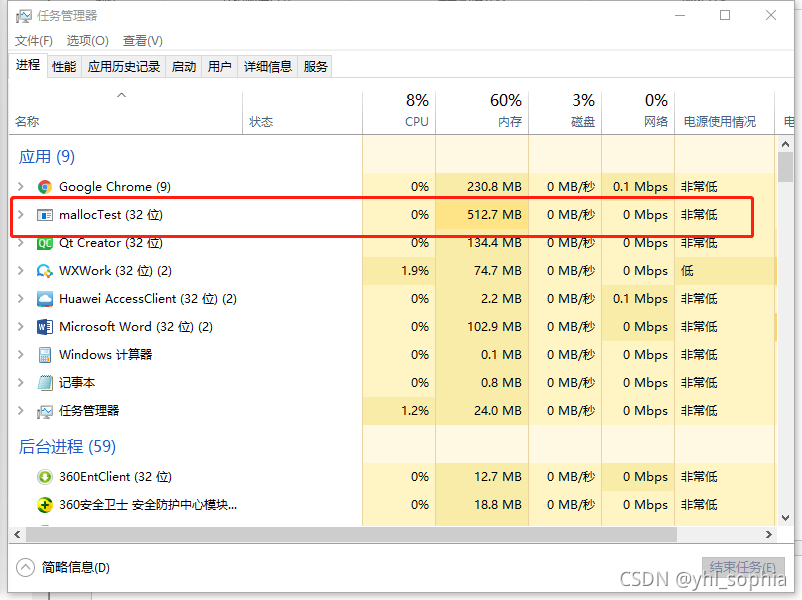Image resolution: width=802 pixels, height=600 pixels.
Task: Click the WXWork process icon
Action: point(44,271)
